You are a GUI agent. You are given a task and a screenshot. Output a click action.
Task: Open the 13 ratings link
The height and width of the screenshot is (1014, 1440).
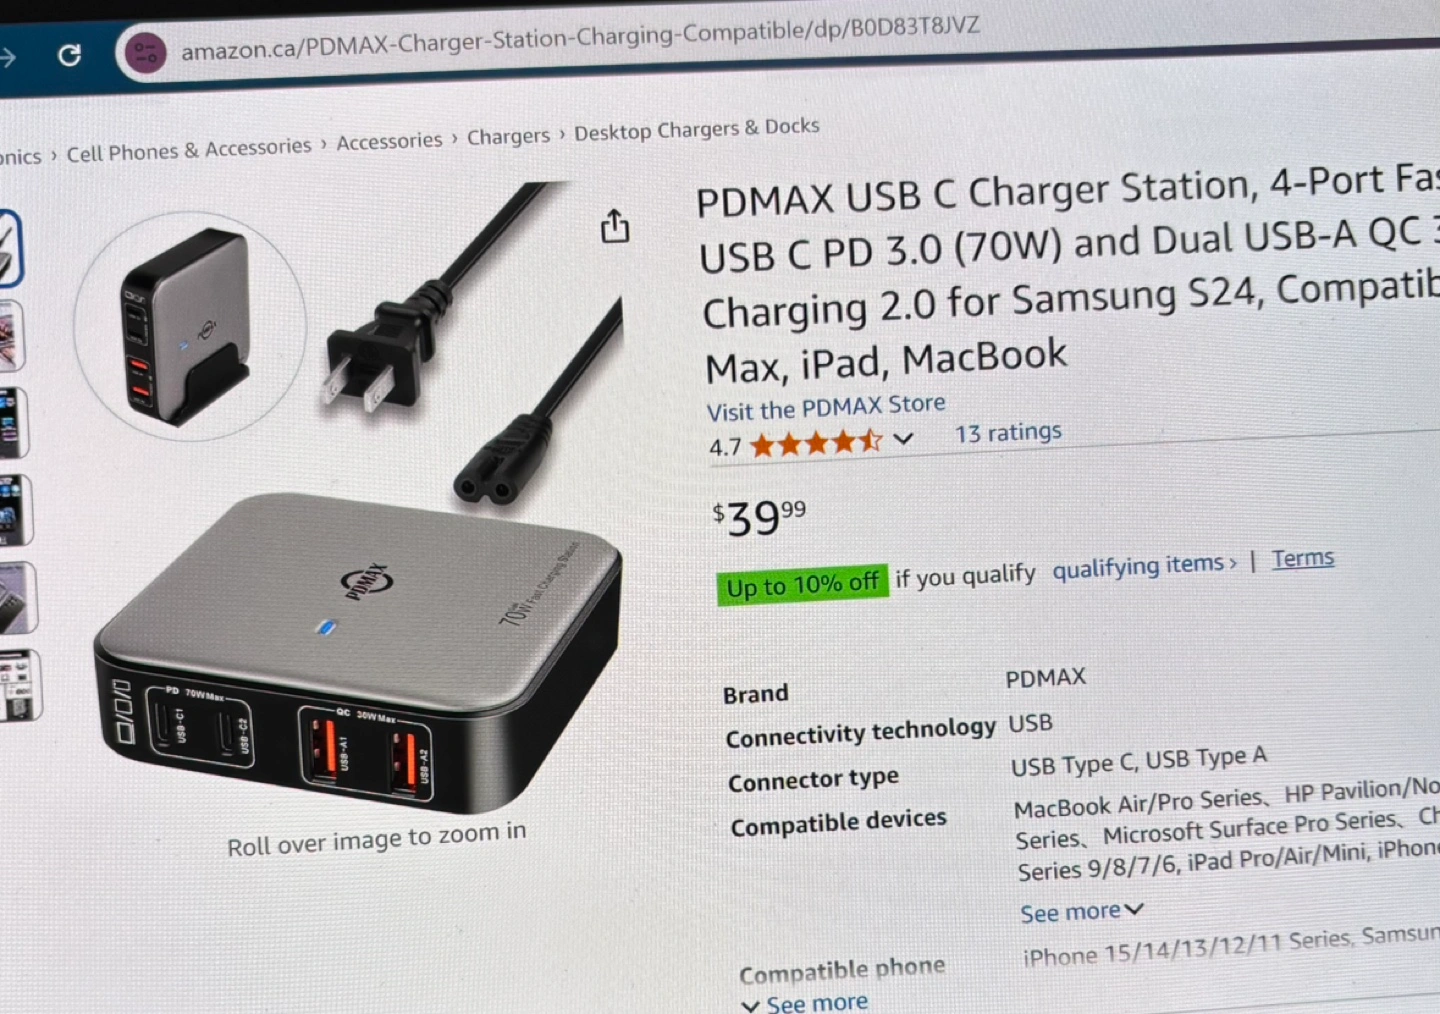pyautogui.click(x=1008, y=432)
